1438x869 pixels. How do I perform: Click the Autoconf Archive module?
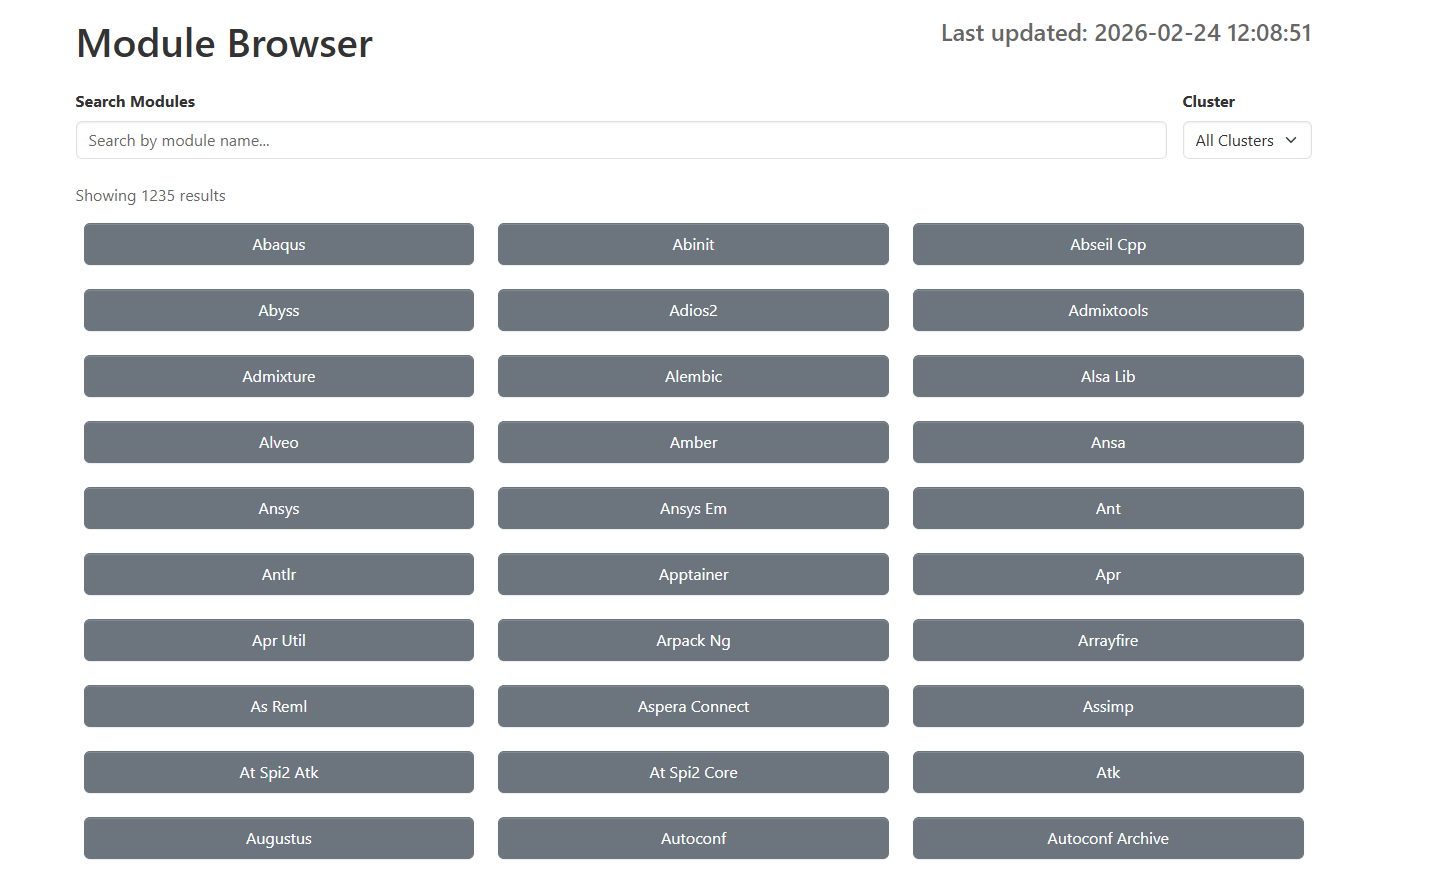1108,838
